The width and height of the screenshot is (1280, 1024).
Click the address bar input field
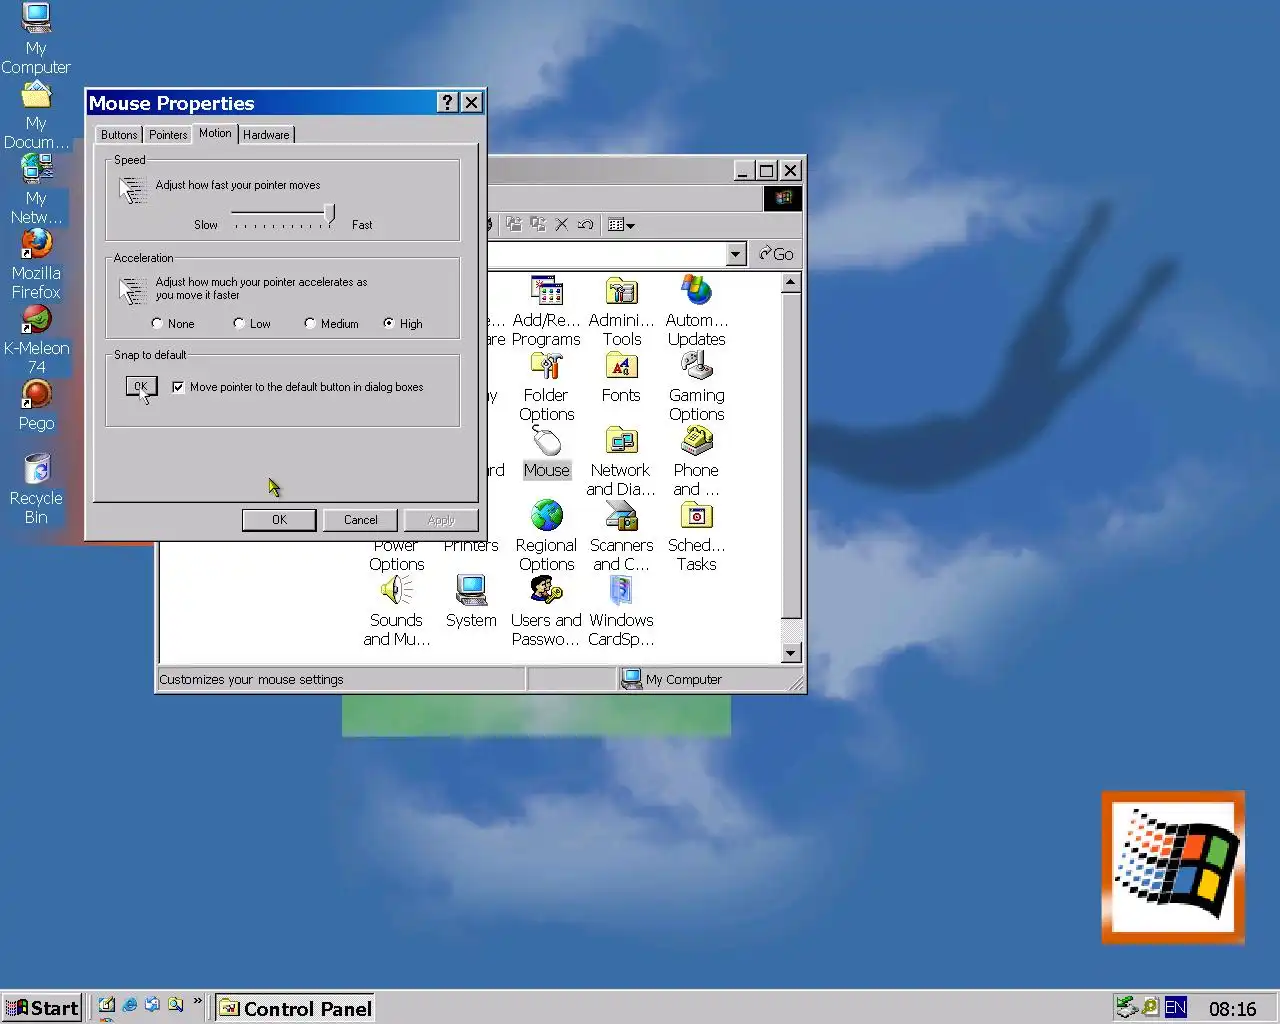[x=607, y=254]
